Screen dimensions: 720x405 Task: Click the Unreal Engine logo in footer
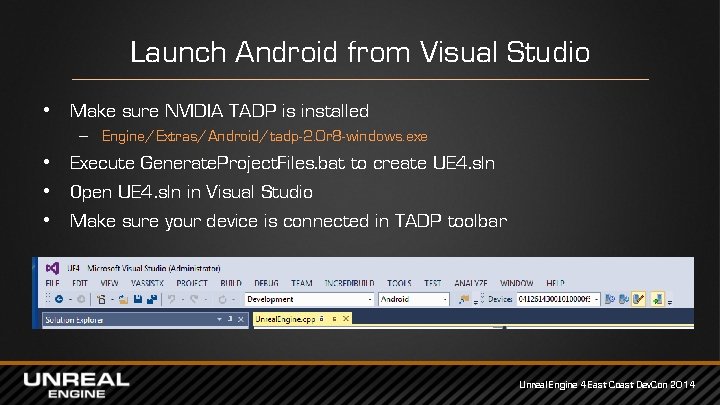tap(76, 385)
